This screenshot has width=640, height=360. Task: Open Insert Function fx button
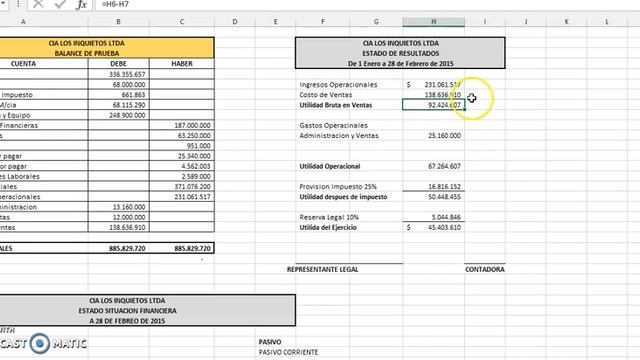(x=81, y=4)
